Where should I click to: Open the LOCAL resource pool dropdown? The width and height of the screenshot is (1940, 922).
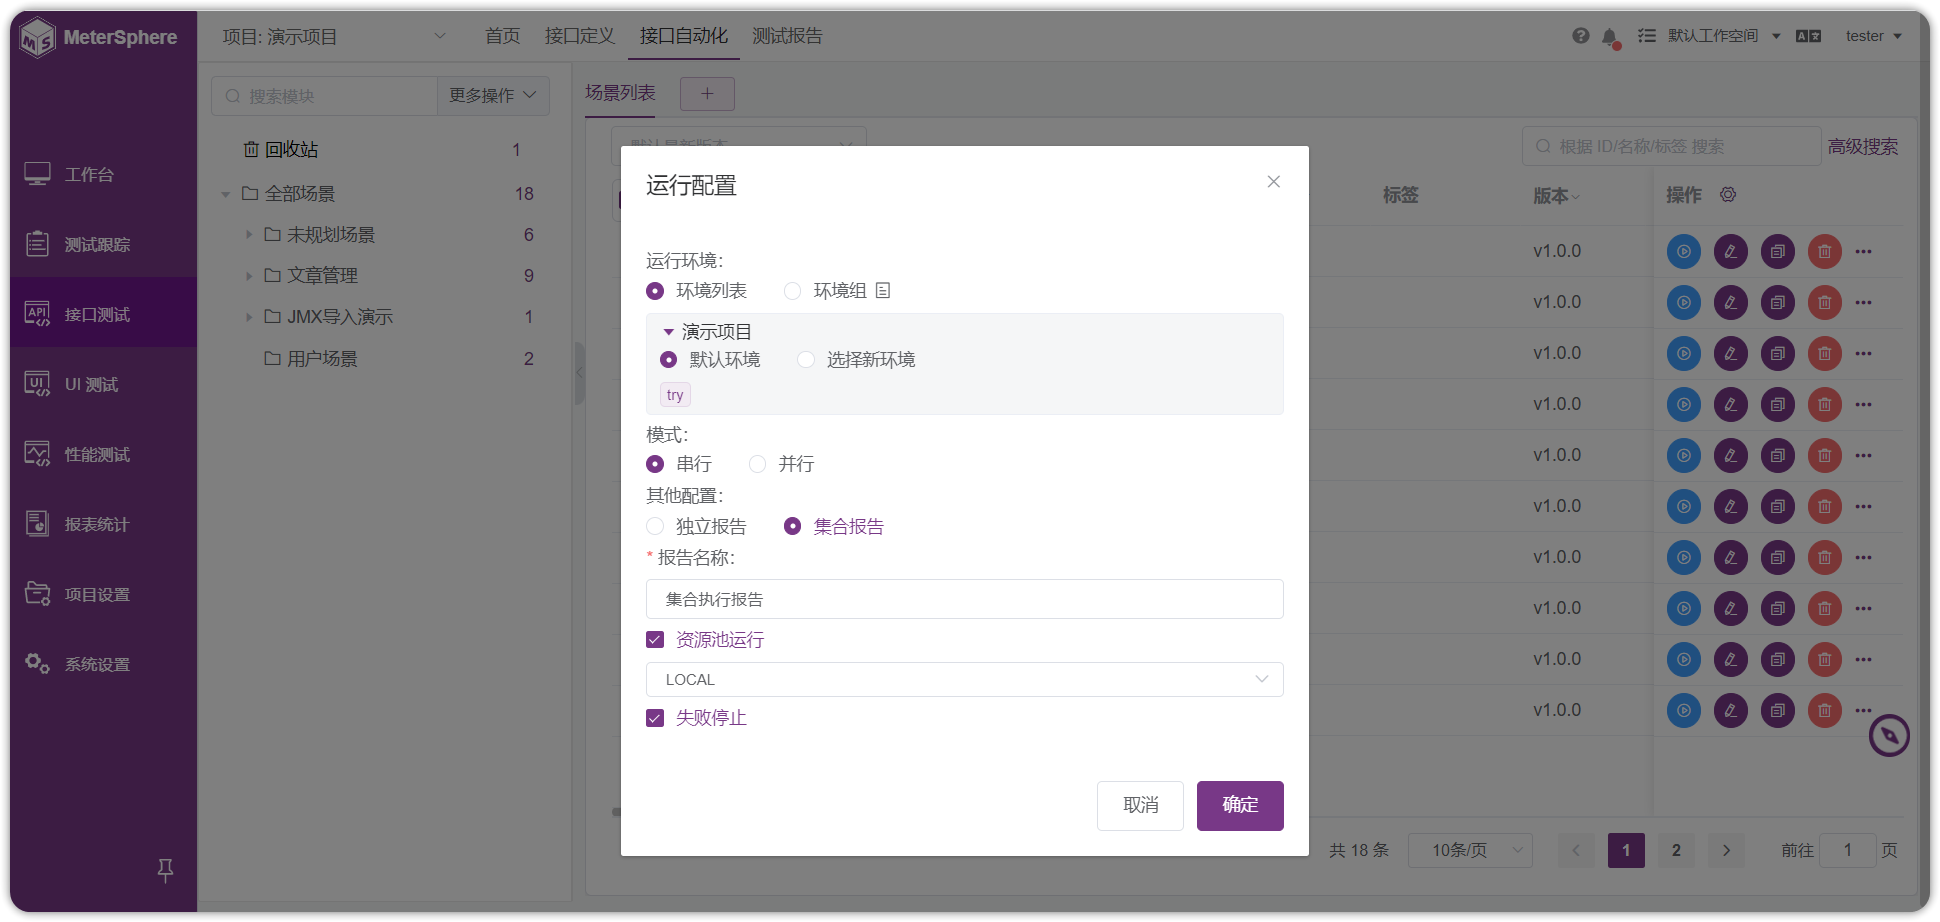click(965, 680)
